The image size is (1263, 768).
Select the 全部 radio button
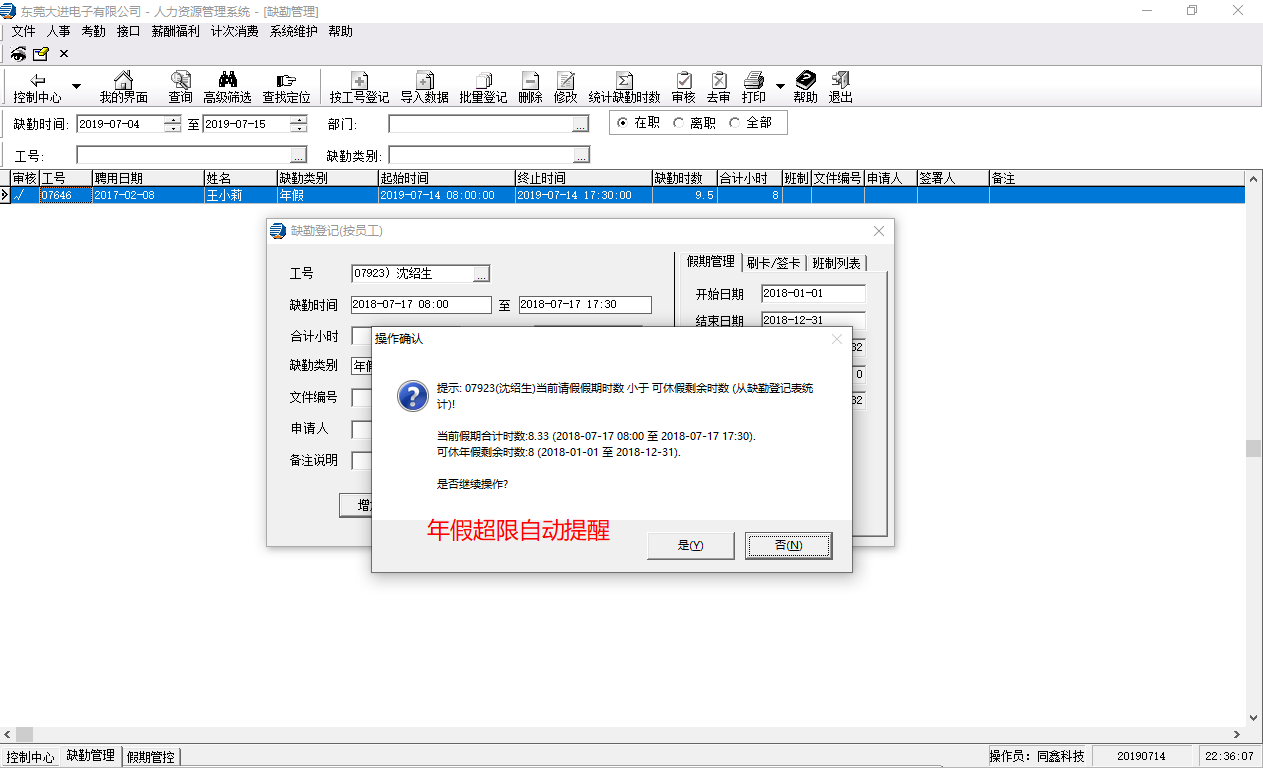click(x=735, y=123)
